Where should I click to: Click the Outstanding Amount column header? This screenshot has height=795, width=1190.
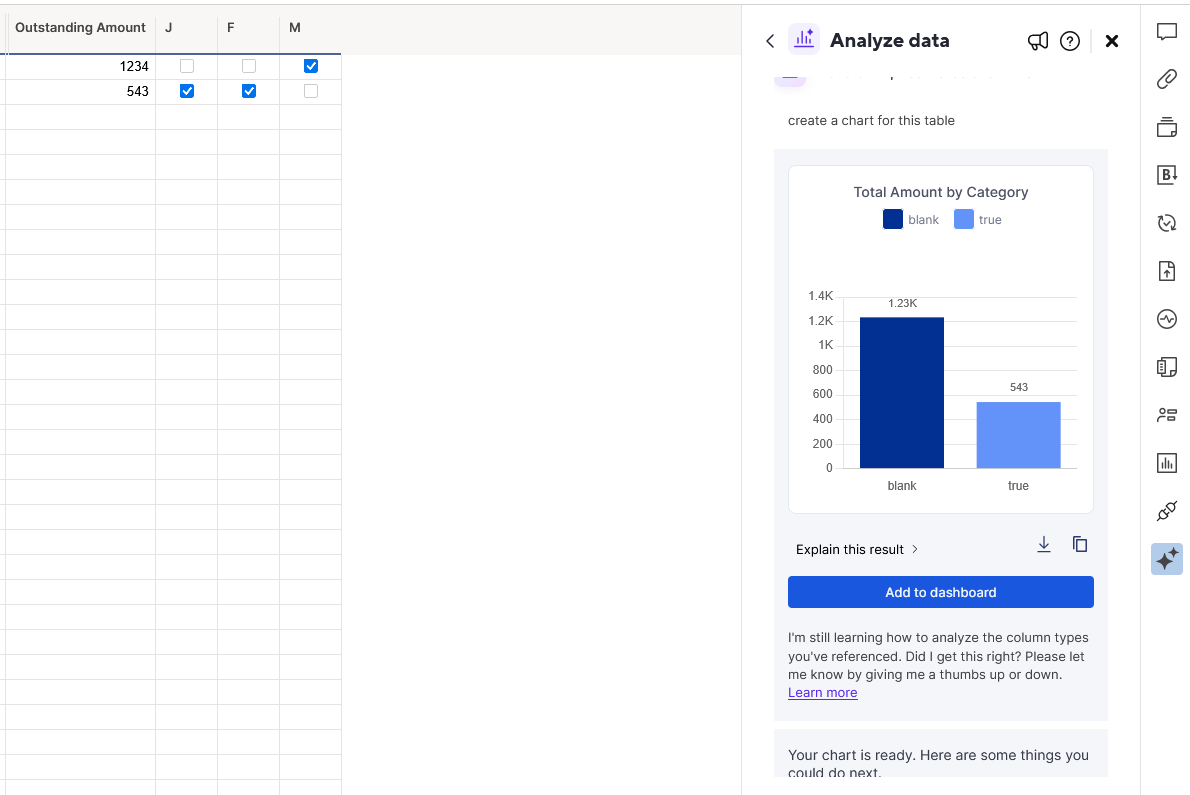[x=80, y=27]
